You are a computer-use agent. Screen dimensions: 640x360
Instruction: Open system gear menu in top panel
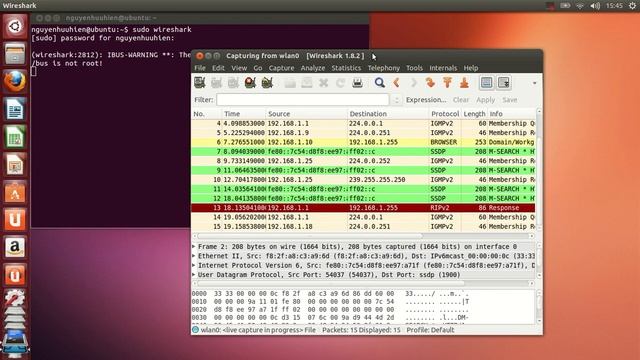pyautogui.click(x=632, y=6)
